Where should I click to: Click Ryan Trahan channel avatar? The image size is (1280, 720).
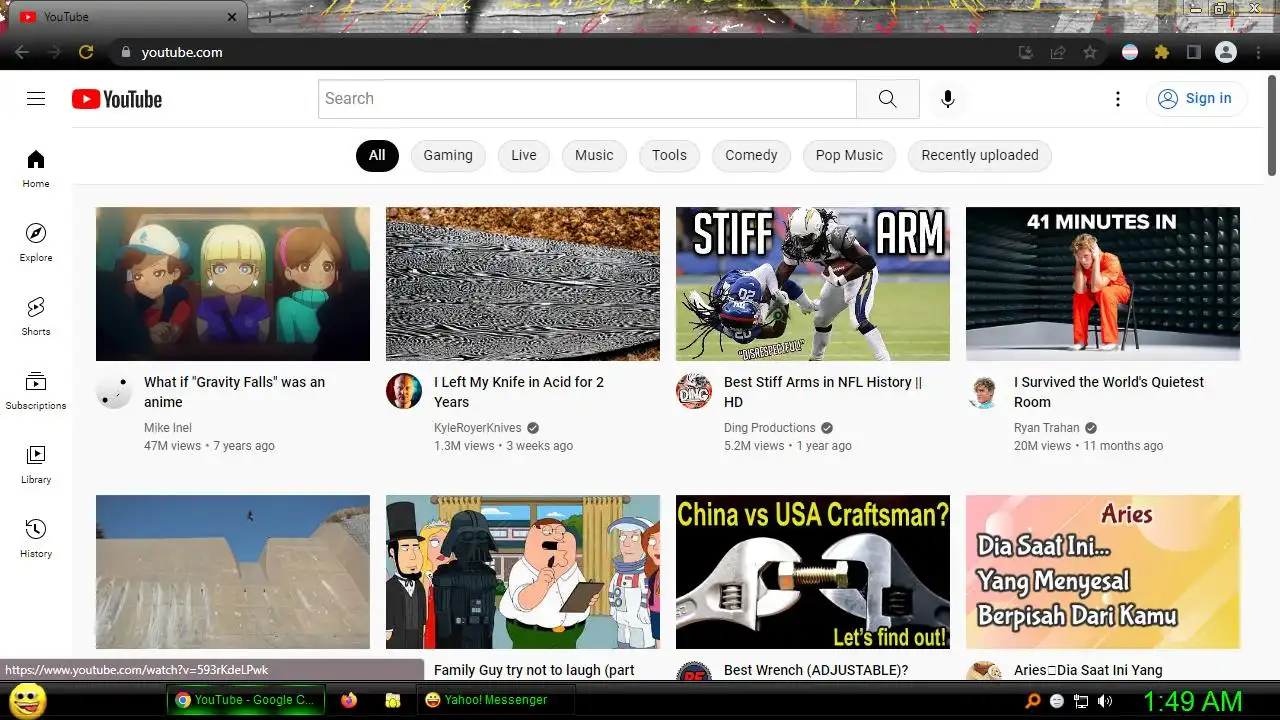(x=984, y=391)
